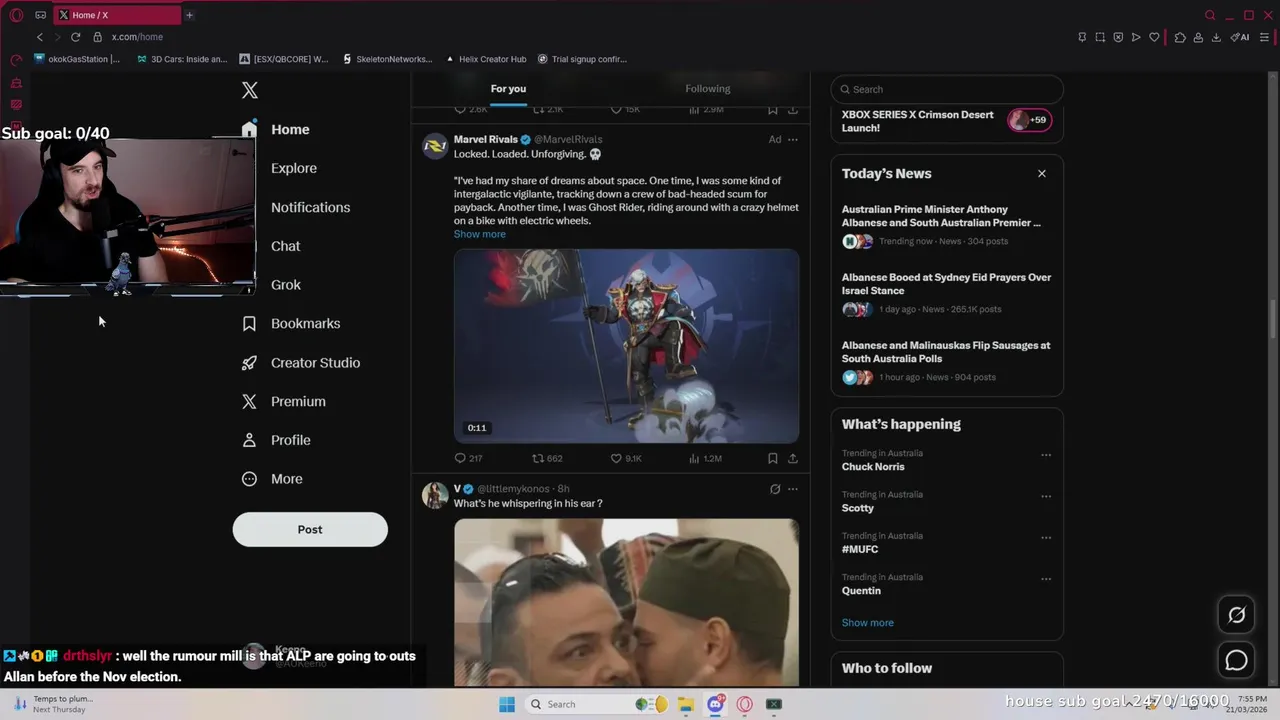This screenshot has height=720, width=1280.
Task: Go to Home in the sidebar
Action: point(290,129)
